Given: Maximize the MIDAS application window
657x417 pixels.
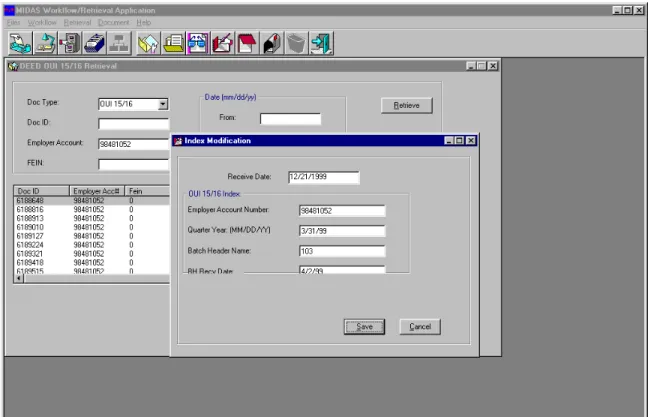Looking at the screenshot, I should [x=628, y=10].
